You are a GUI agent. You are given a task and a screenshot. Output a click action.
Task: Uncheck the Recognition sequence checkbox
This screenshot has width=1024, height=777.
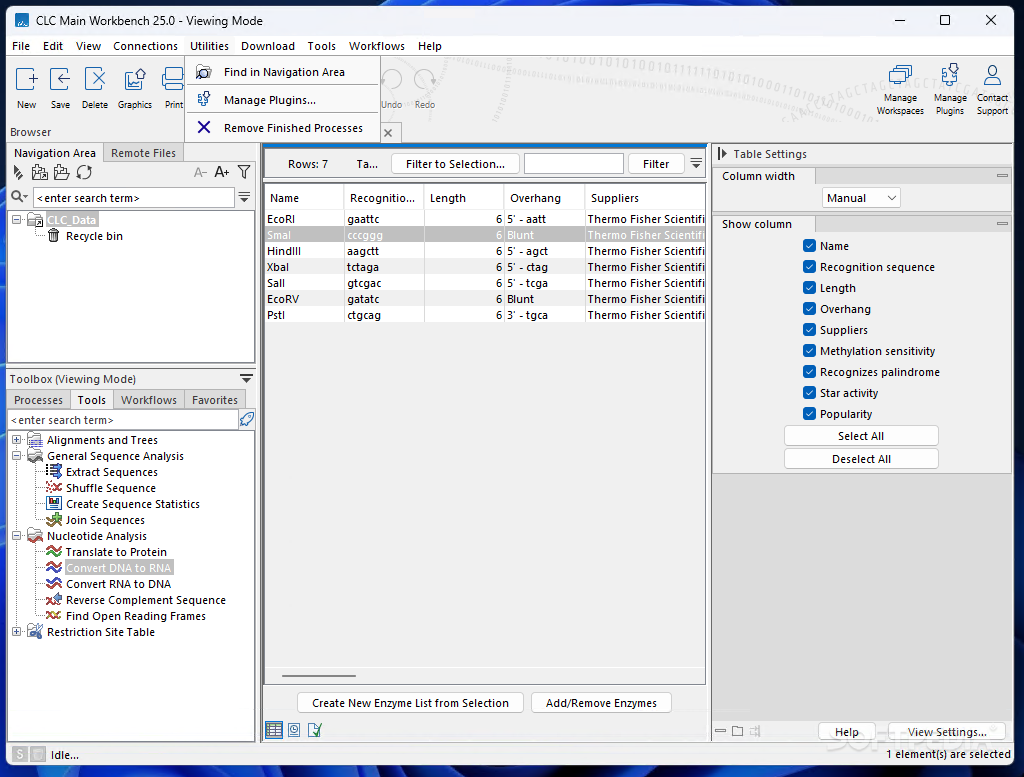[809, 266]
